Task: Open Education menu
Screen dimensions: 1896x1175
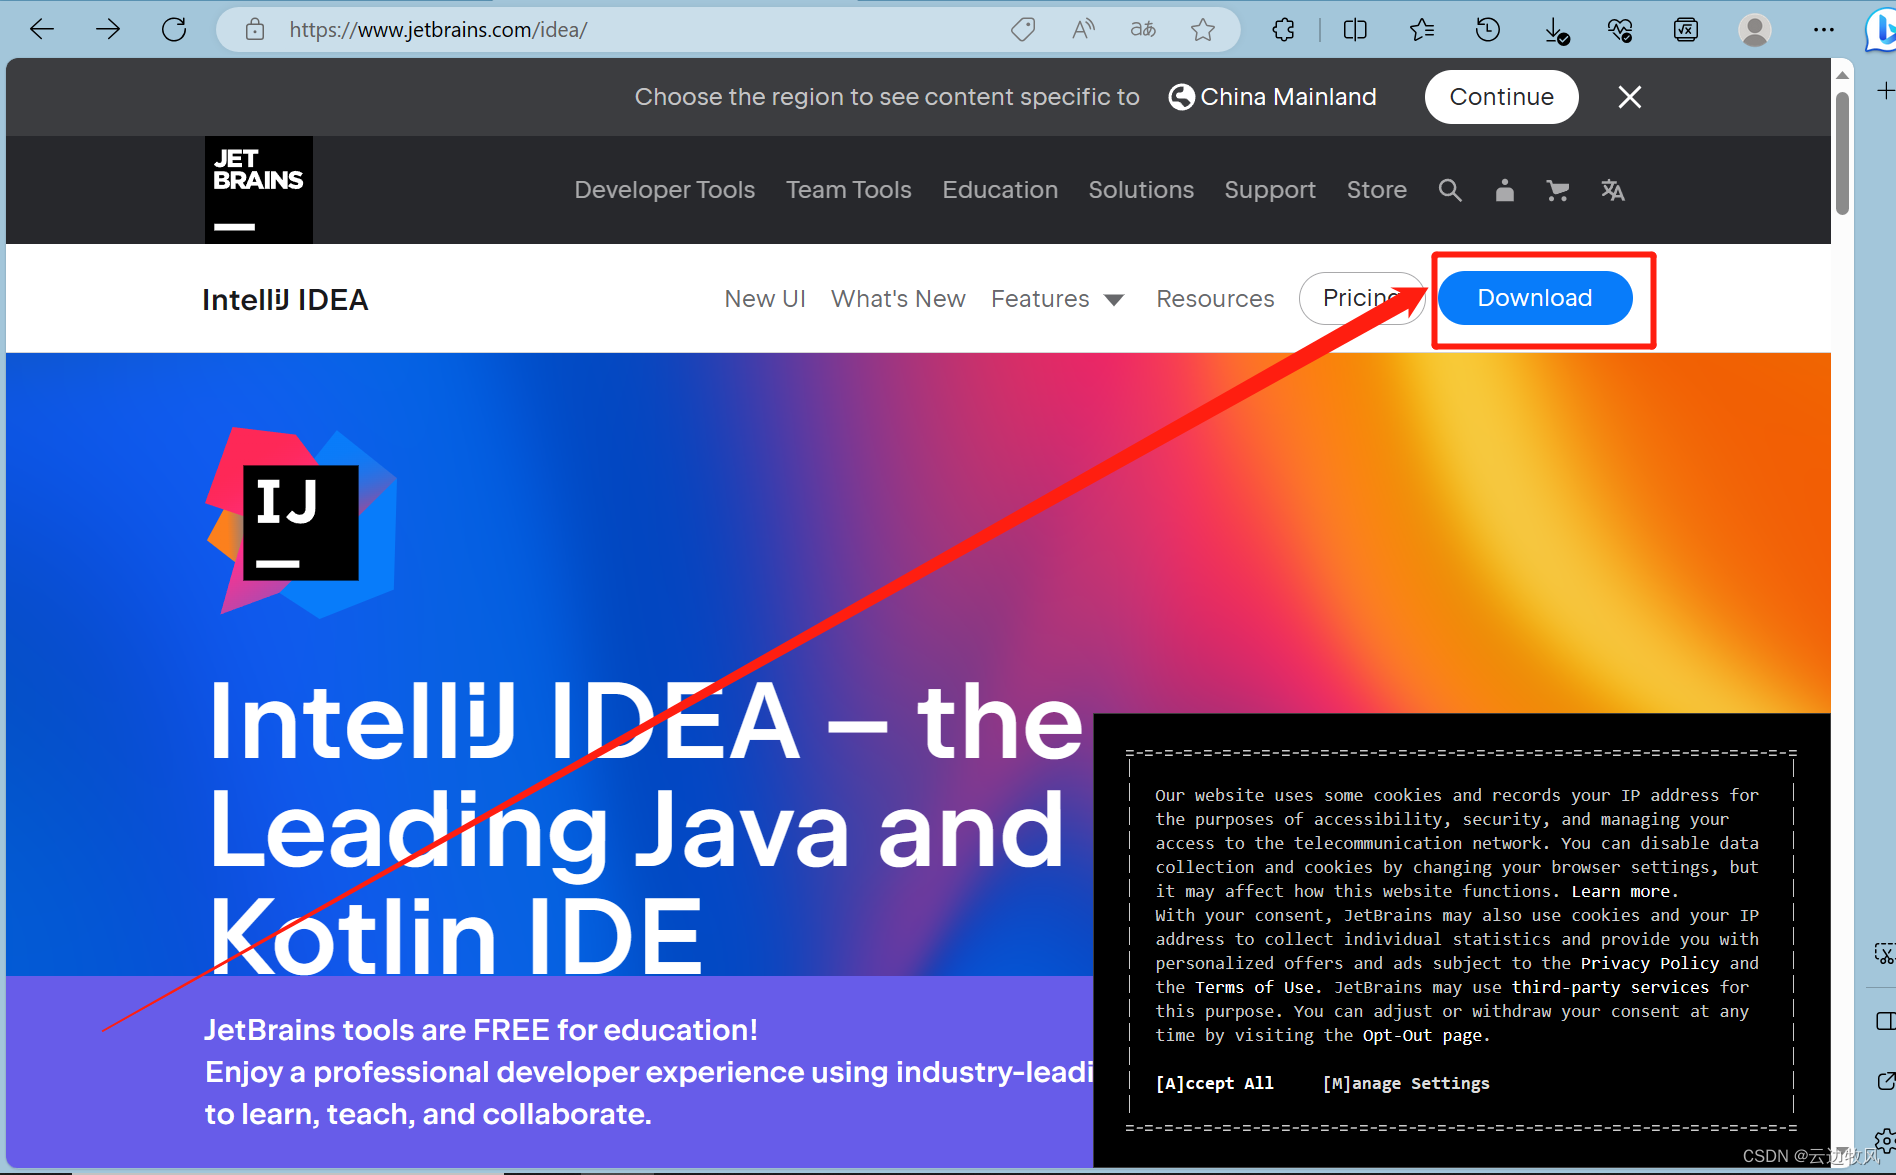Action: [1000, 190]
